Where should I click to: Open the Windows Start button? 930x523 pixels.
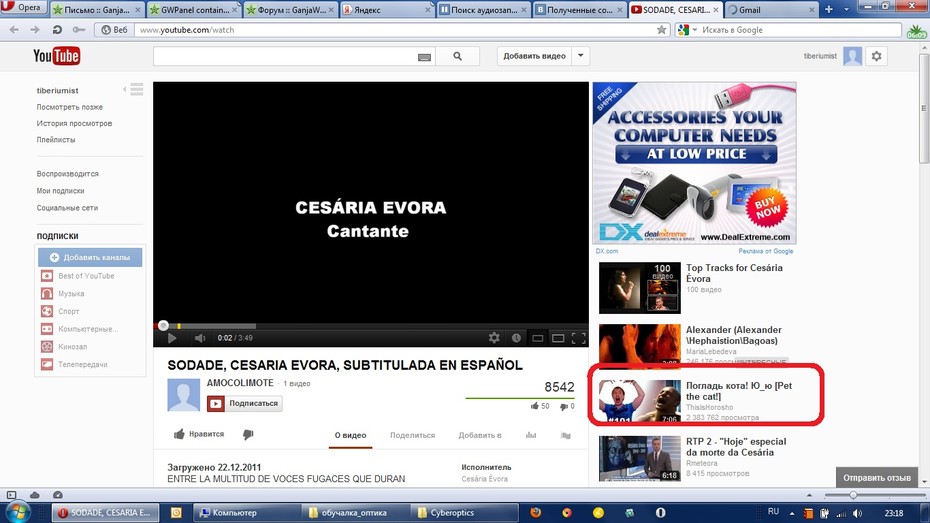16,512
